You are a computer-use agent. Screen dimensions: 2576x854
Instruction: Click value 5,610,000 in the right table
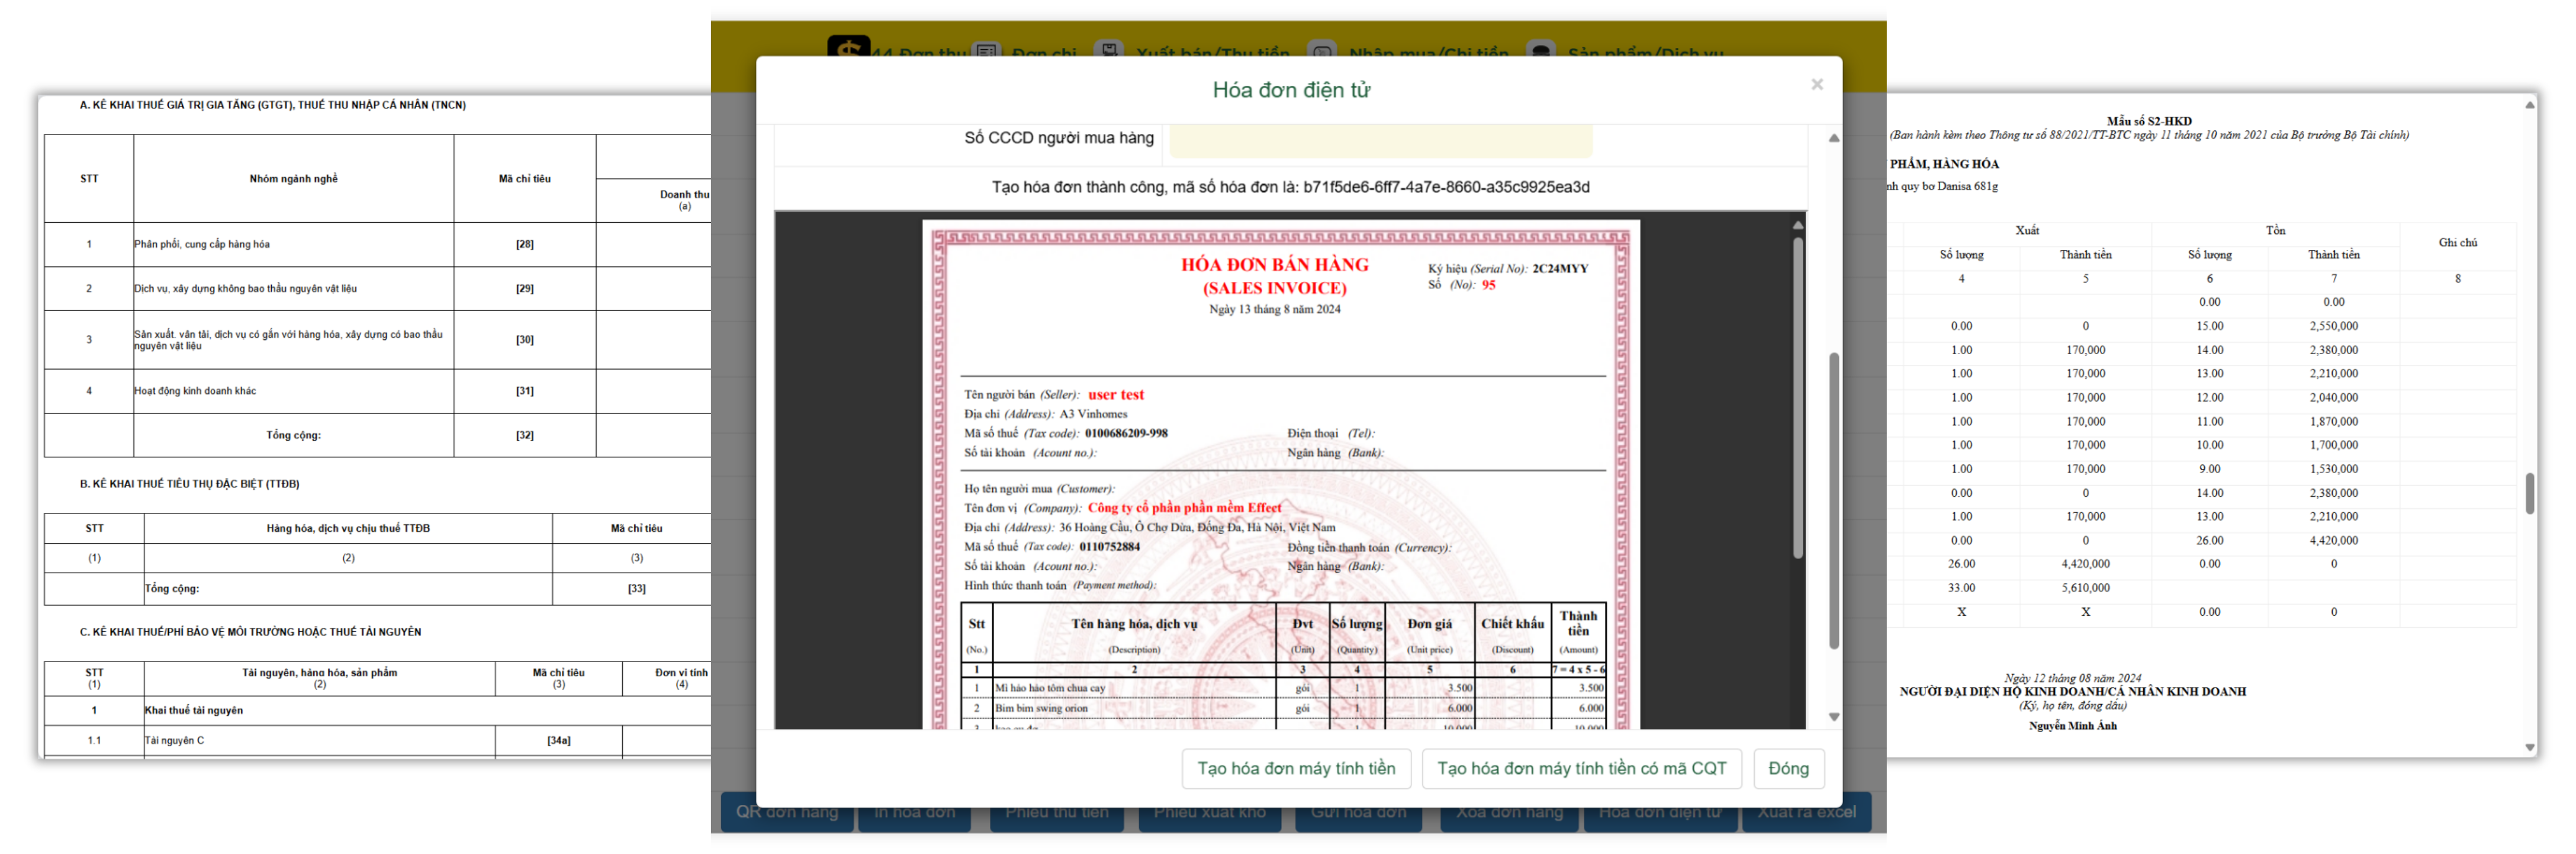pyautogui.click(x=2085, y=589)
